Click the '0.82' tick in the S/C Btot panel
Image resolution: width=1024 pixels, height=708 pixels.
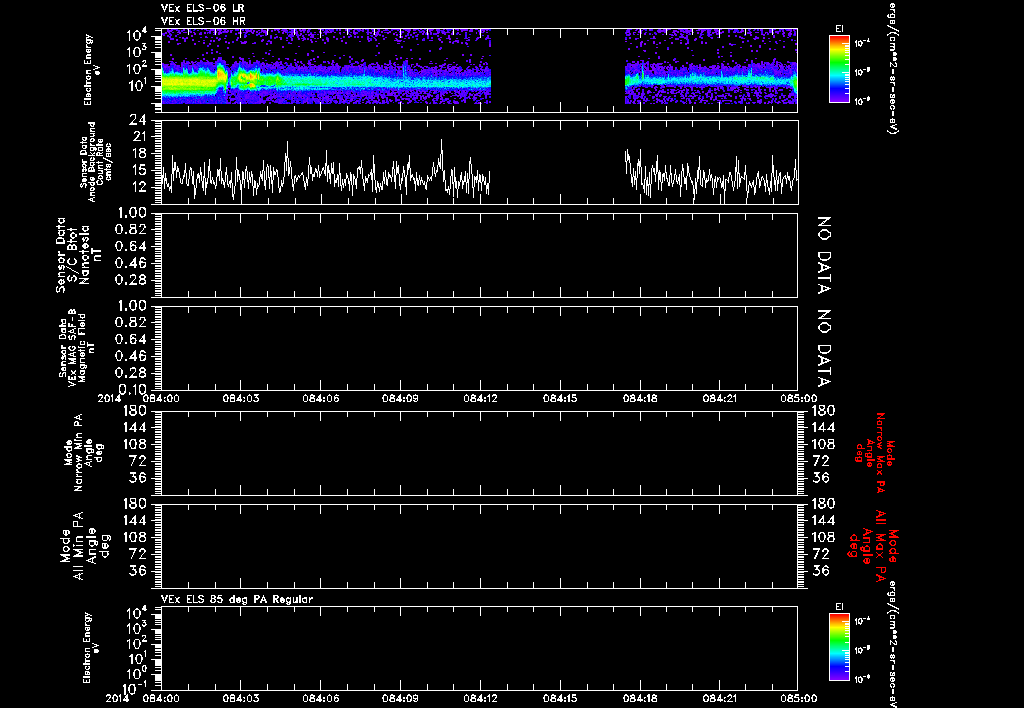click(130, 229)
